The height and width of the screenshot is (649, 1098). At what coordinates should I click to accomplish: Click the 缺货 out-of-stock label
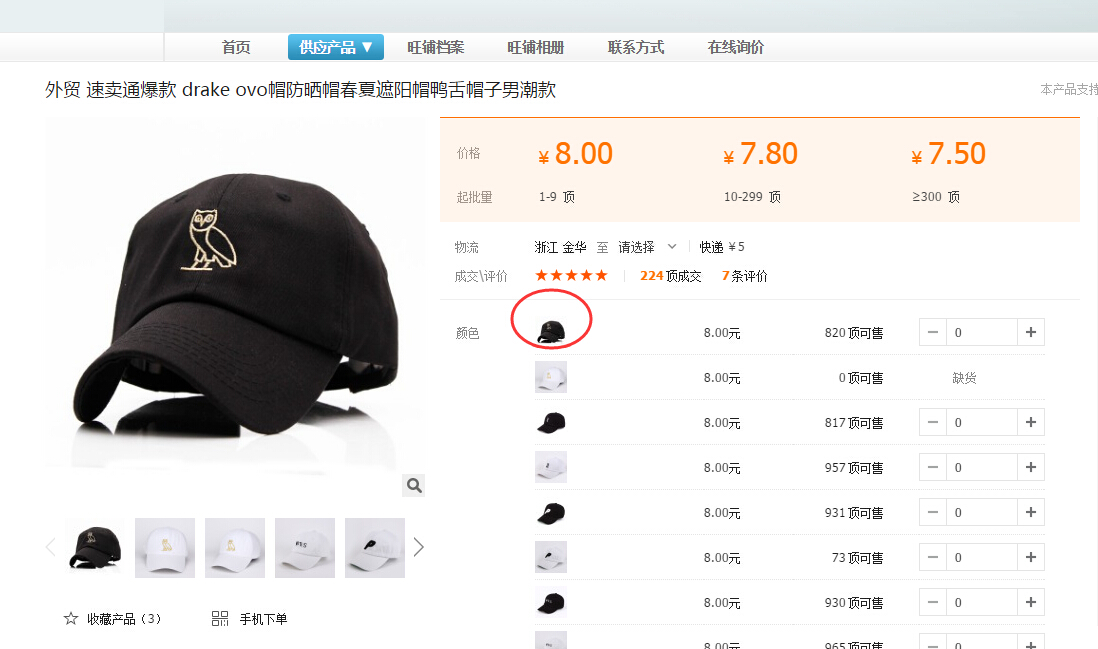964,378
